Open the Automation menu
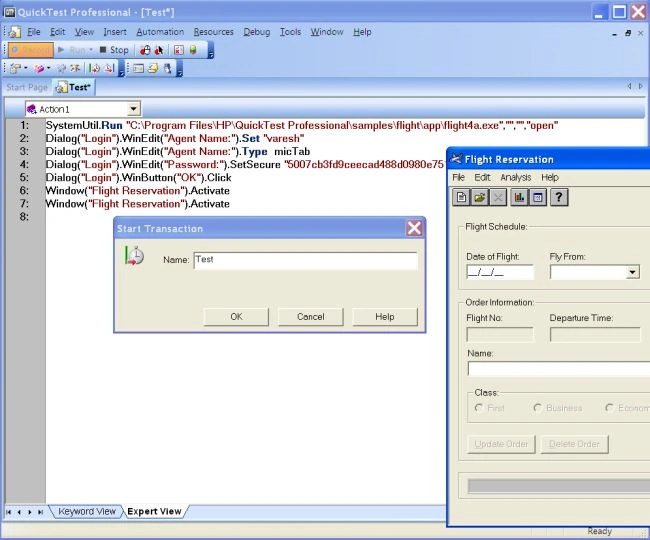This screenshot has width=650, height=540. [x=160, y=32]
